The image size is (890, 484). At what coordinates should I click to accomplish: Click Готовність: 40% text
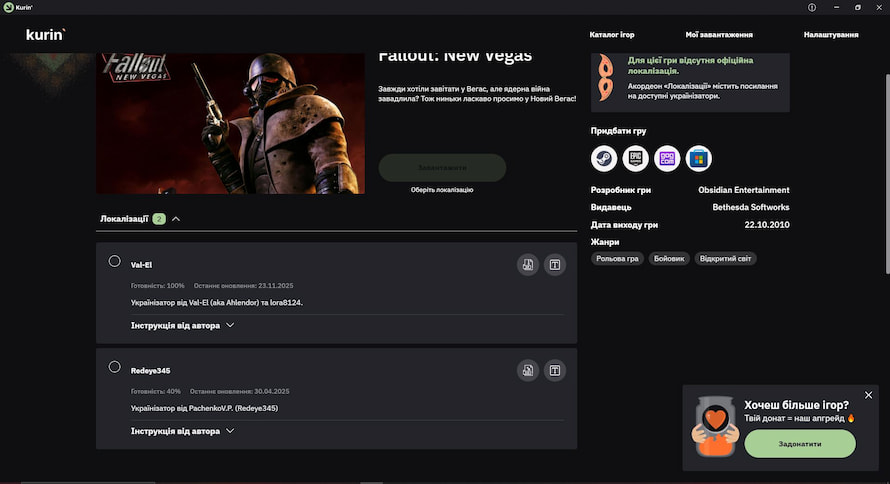(x=156, y=392)
